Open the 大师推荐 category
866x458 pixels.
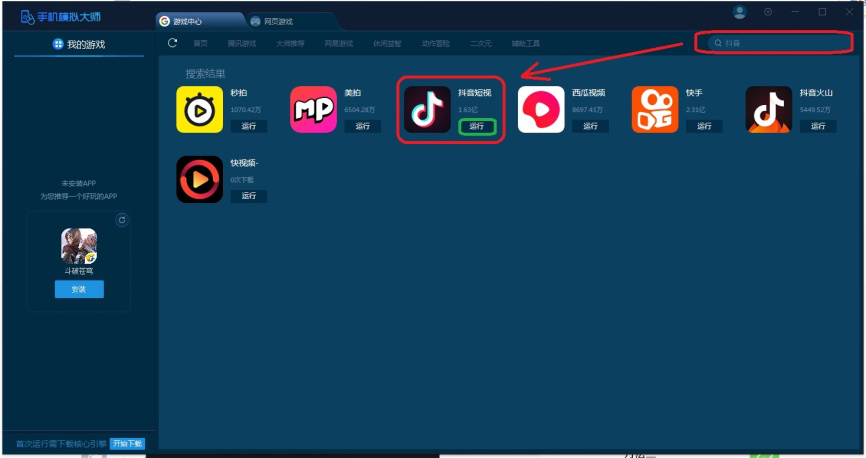[290, 43]
